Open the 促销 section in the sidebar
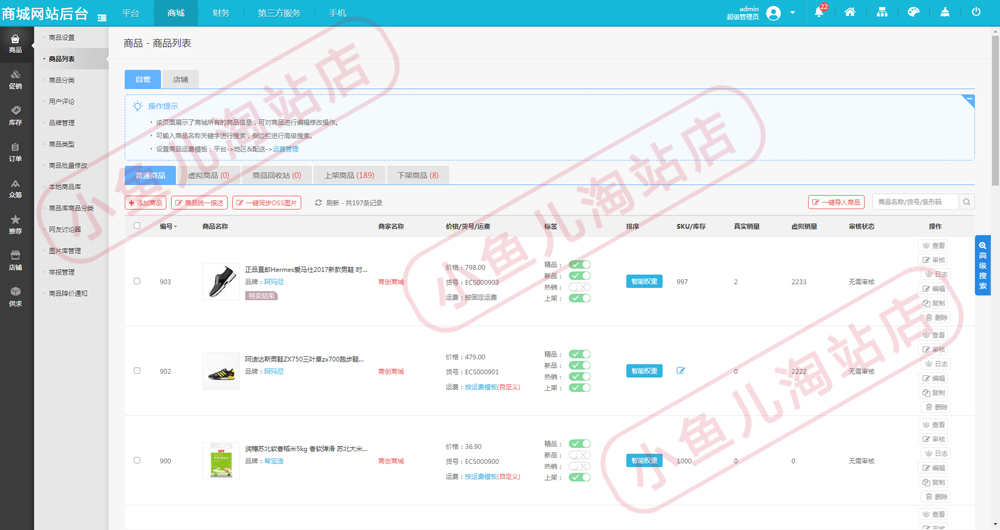Image resolution: width=1000 pixels, height=530 pixels. (15, 80)
